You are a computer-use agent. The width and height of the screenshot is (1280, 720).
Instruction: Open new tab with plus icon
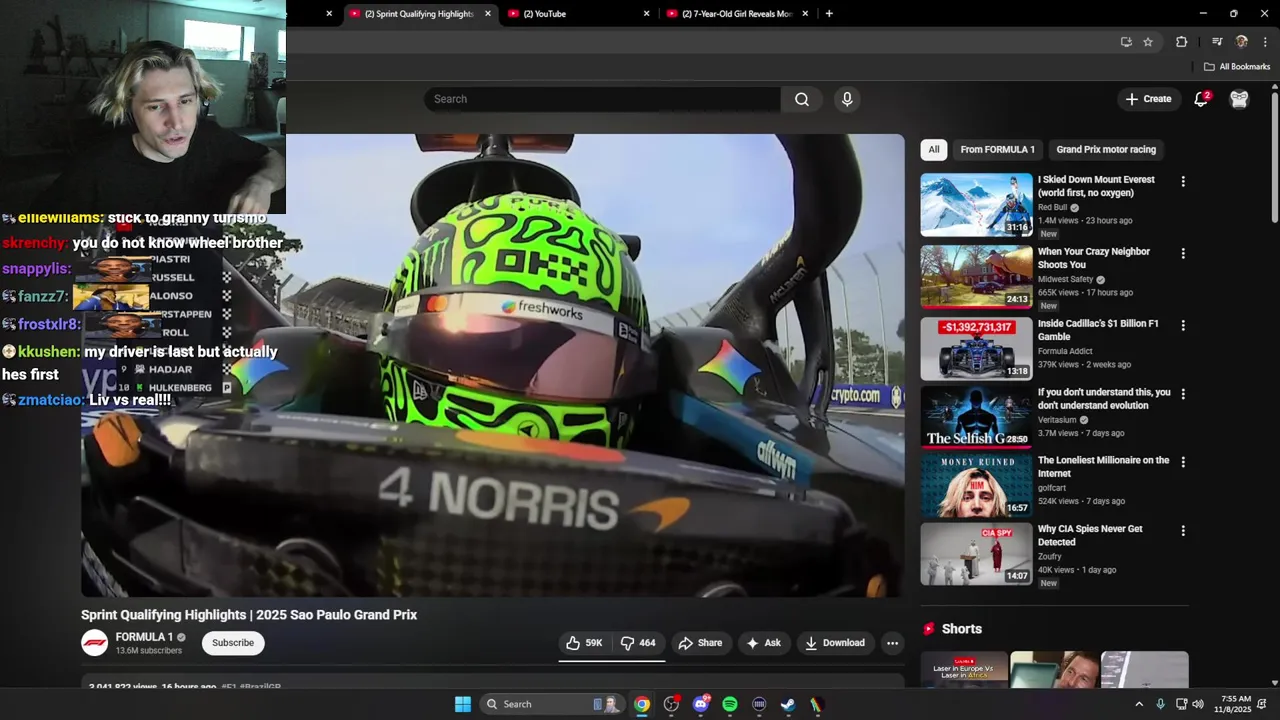click(829, 14)
